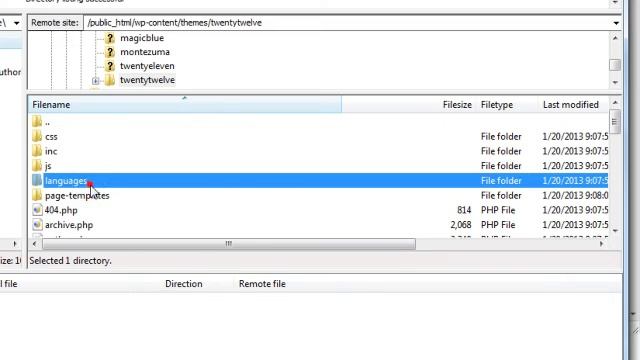Image resolution: width=640 pixels, height=360 pixels.
Task: Click file list vertical scrollbar down arrow
Action: click(x=615, y=231)
